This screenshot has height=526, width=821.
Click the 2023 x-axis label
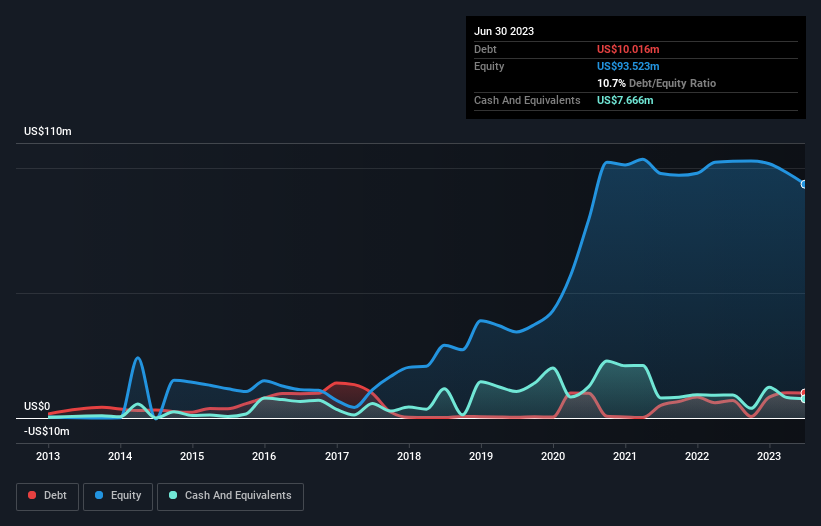[769, 456]
